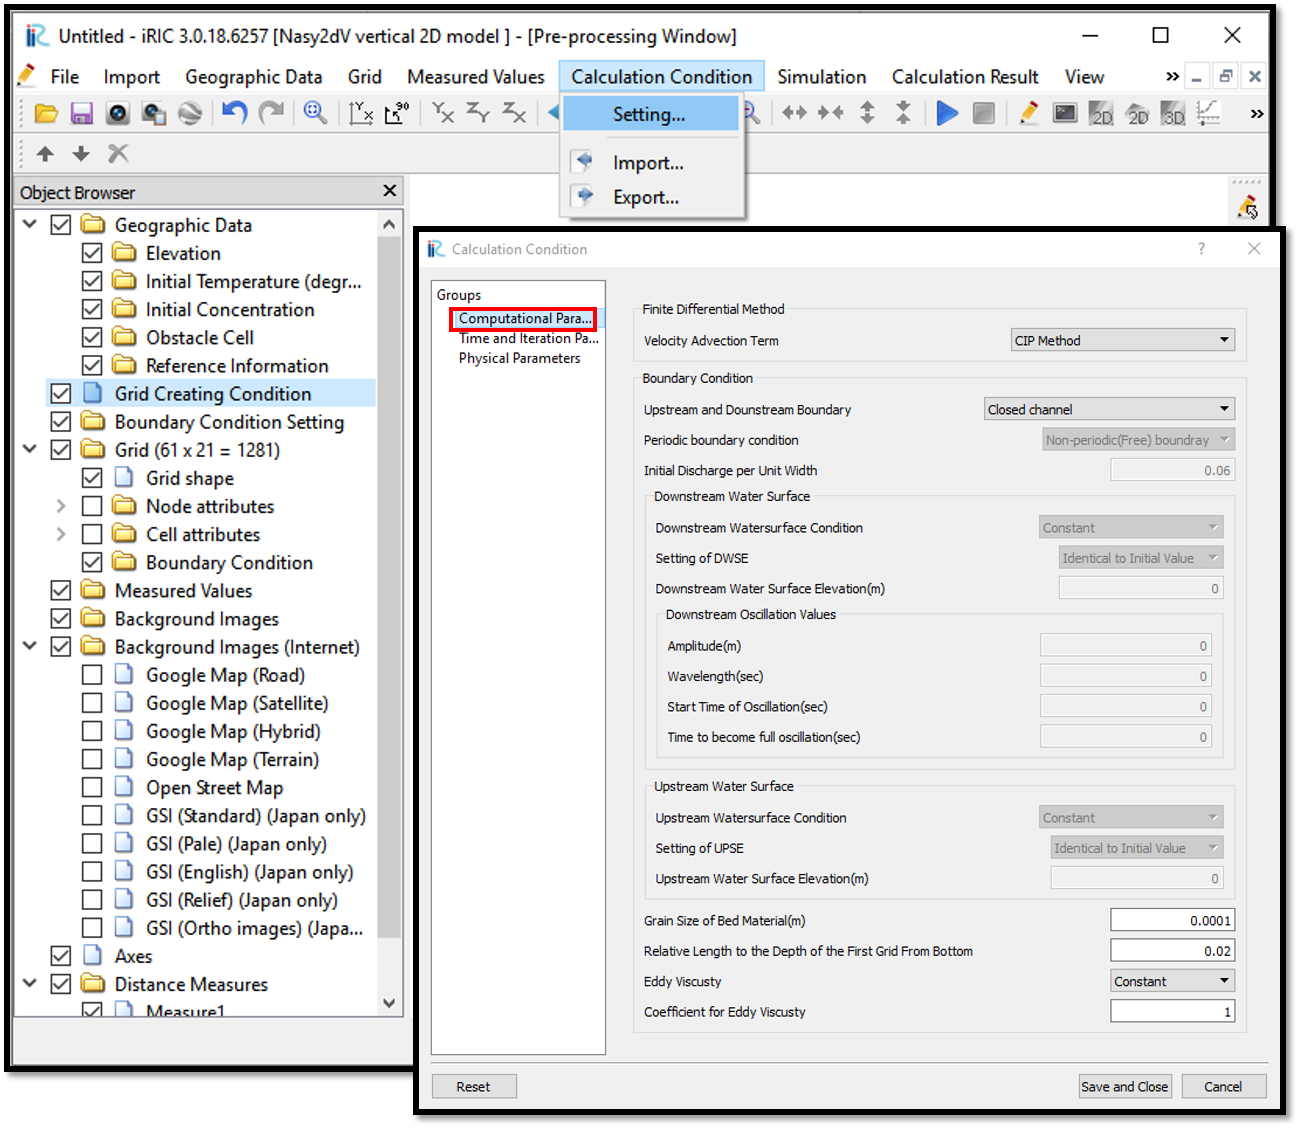Click Grain Size of Bed Material field
This screenshot has height=1128, width=1299.
click(1172, 920)
